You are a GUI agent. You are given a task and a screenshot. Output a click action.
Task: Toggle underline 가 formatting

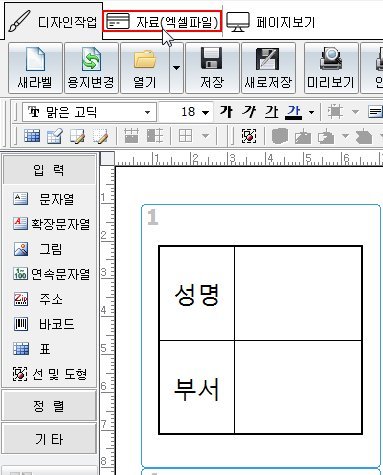271,112
